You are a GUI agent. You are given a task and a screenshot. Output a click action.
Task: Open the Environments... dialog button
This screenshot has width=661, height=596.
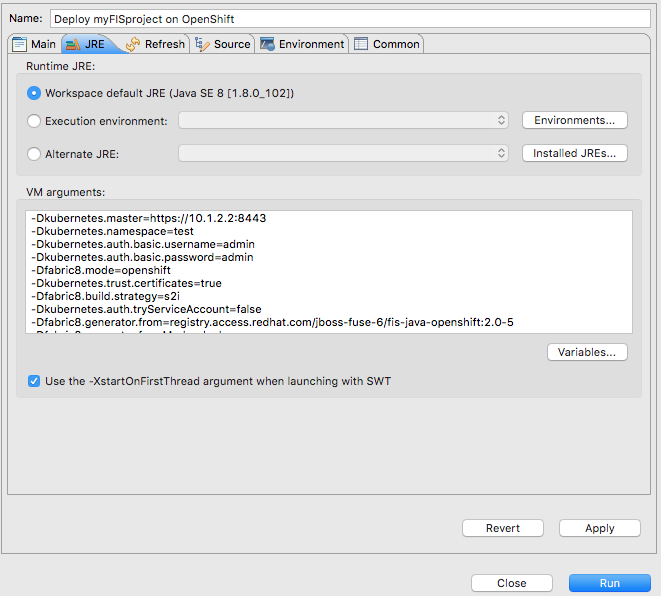point(574,120)
